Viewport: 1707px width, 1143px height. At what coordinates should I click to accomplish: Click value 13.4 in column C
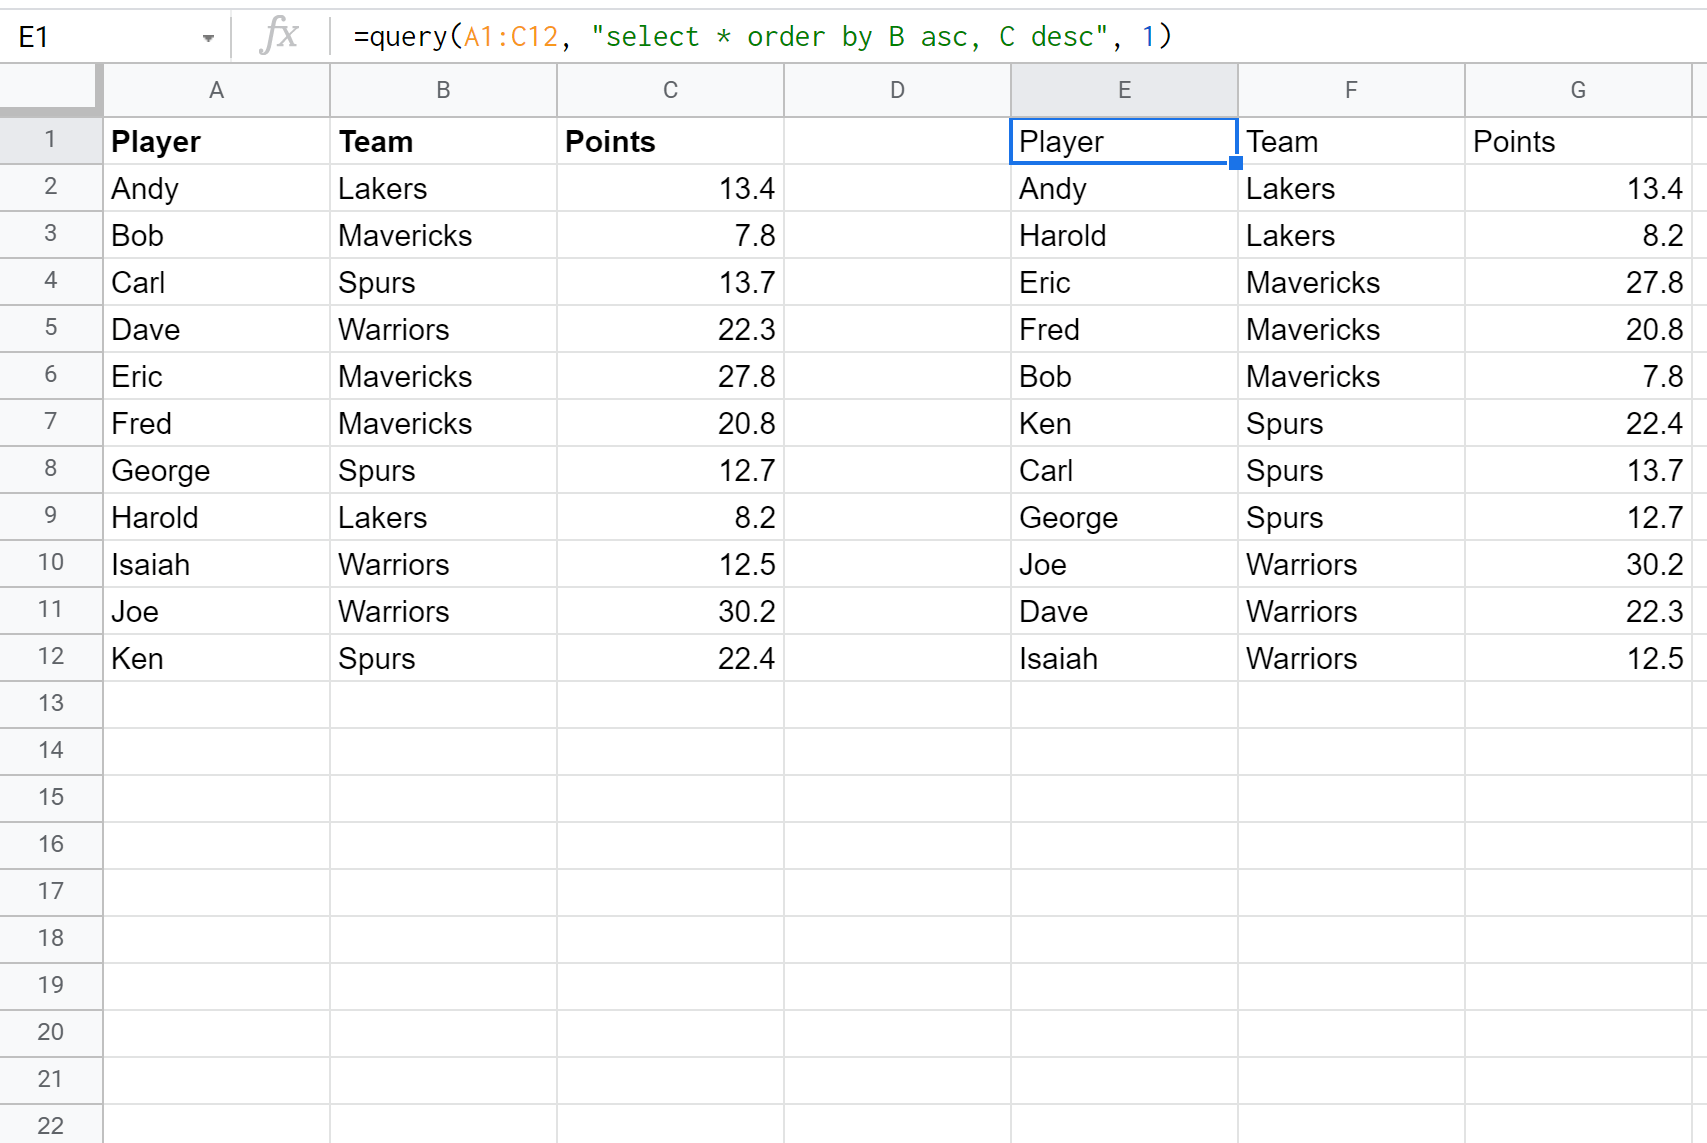coord(747,189)
